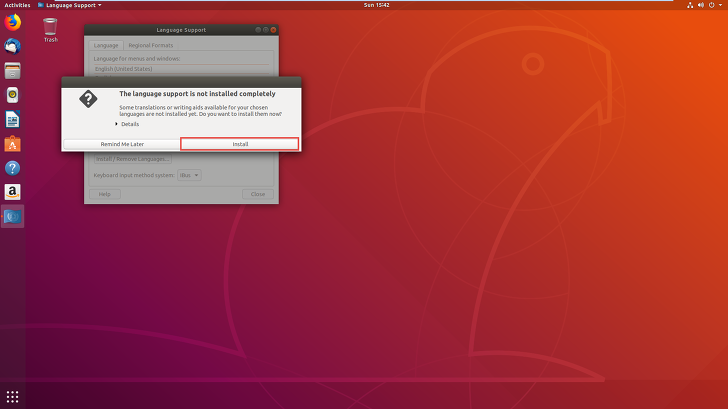Open the system menu arrow
This screenshot has height=409, width=728.
[x=721, y=5]
